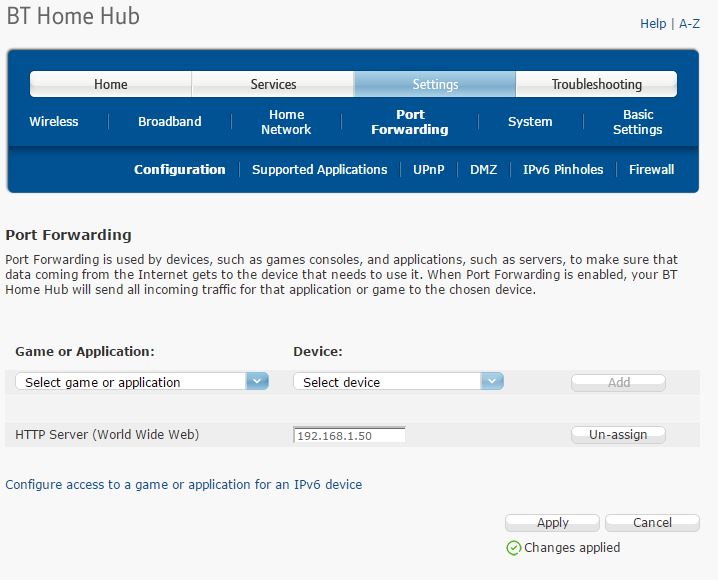This screenshot has height=580, width=718.
Task: Go to Basic Settings
Action: click(637, 122)
